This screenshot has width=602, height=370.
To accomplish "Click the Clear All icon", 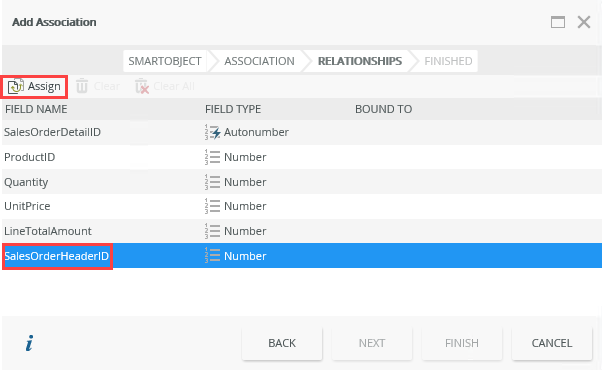I will [142, 86].
